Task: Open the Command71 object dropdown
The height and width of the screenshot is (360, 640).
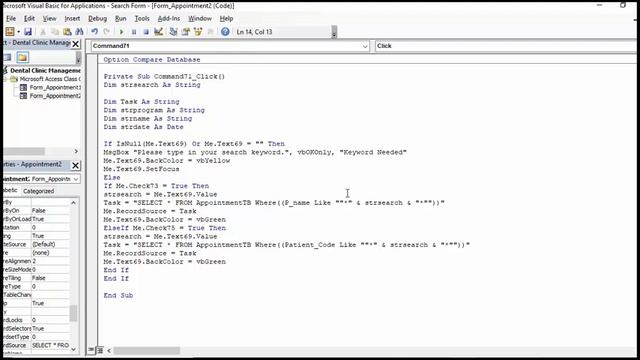Action: point(365,46)
